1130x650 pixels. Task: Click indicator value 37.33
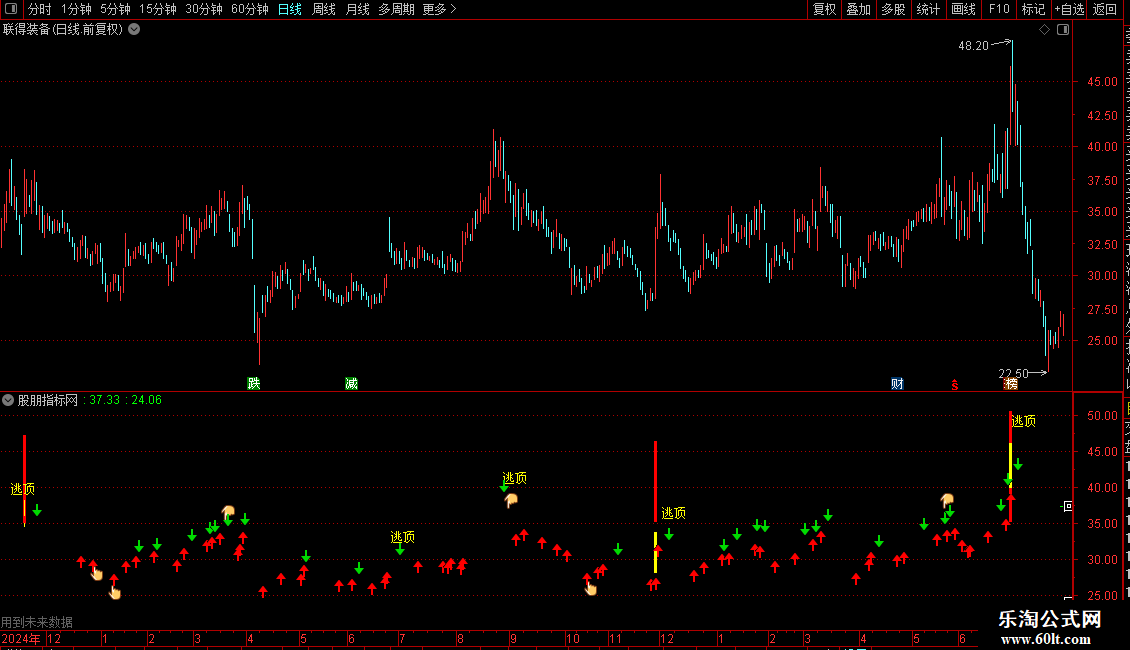pos(104,400)
